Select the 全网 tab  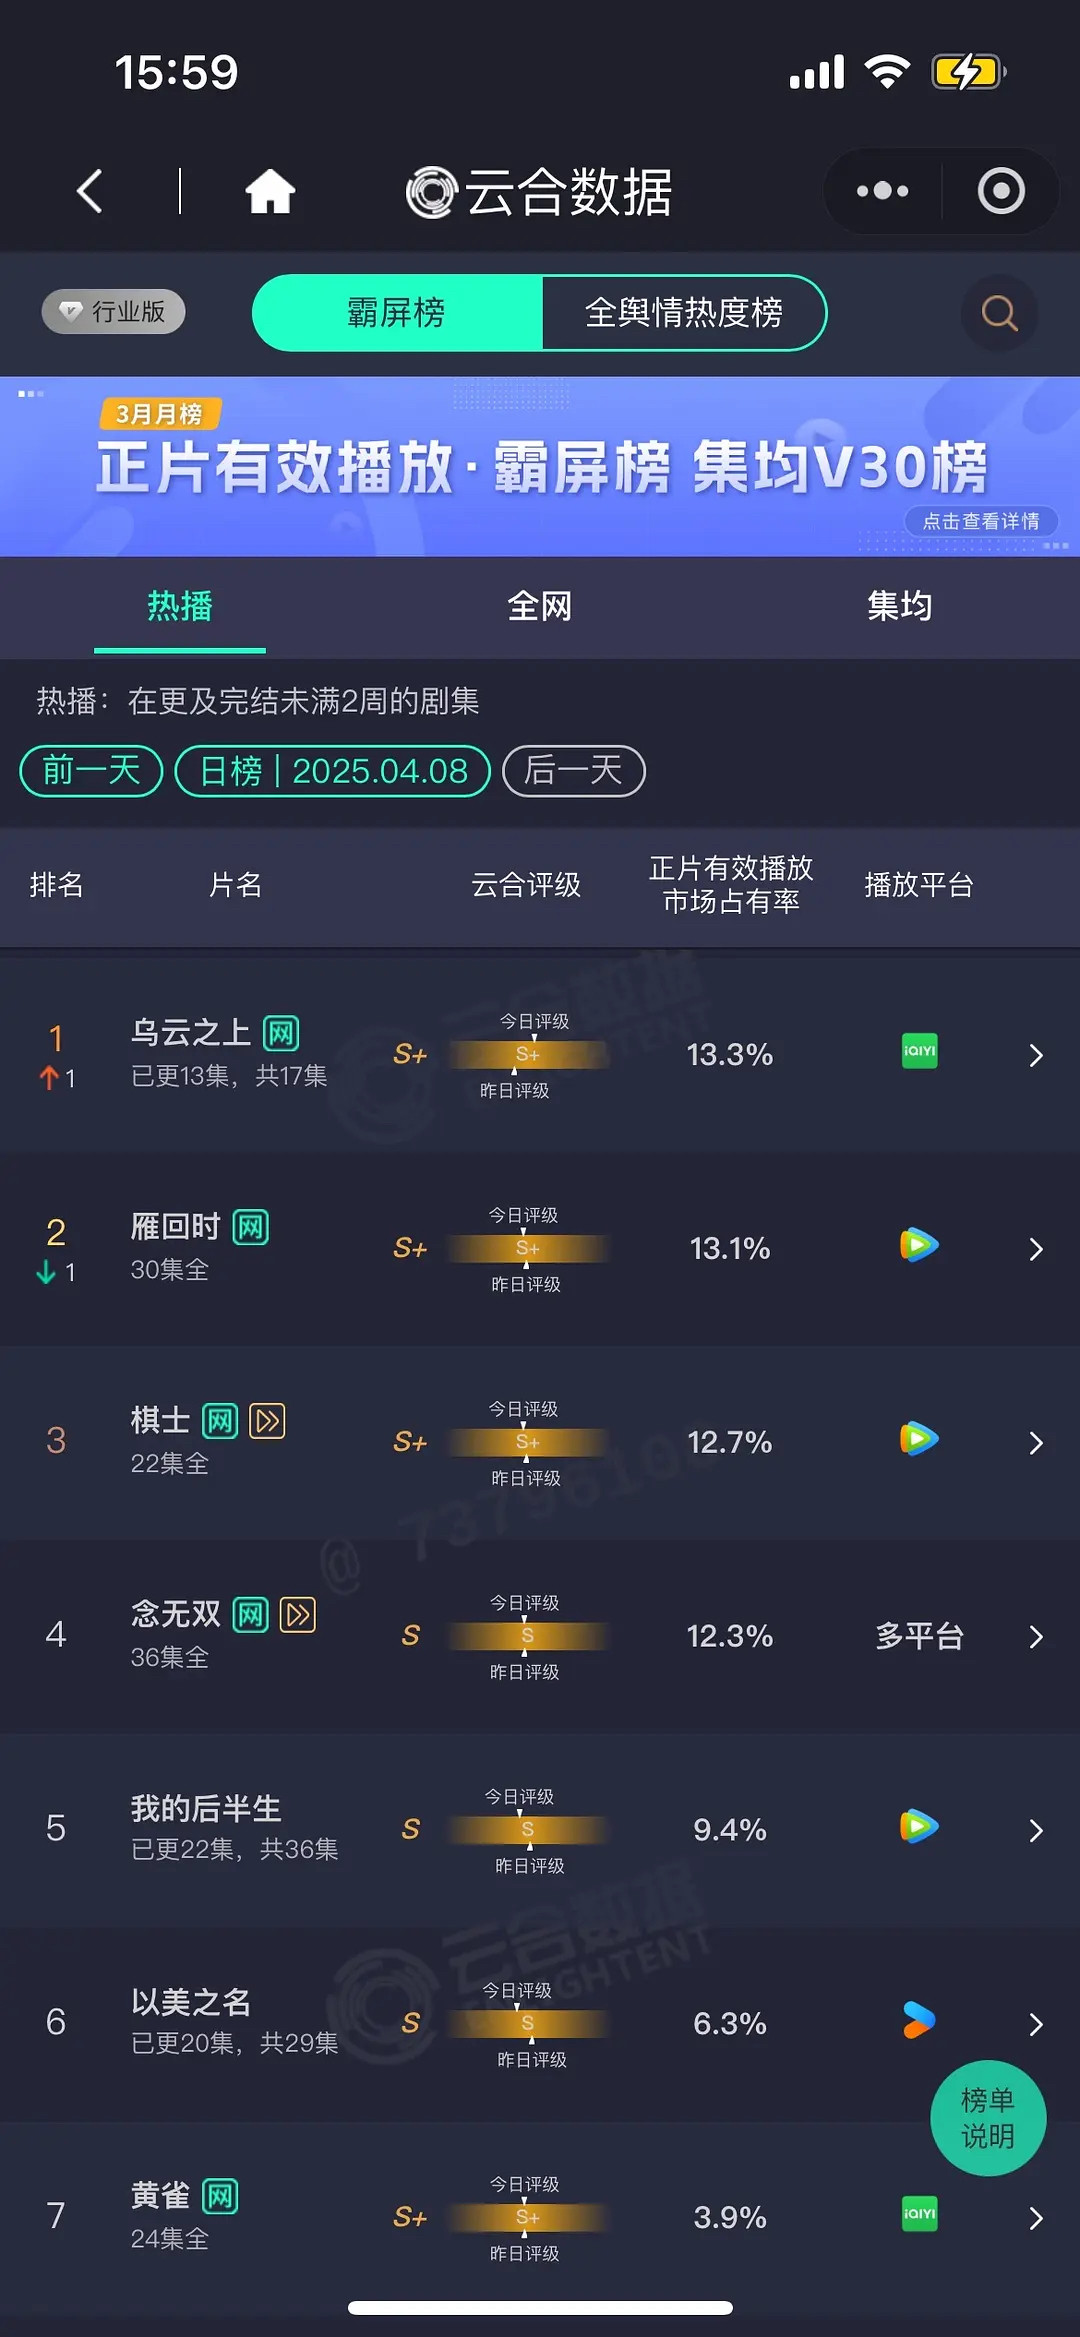[x=539, y=606]
